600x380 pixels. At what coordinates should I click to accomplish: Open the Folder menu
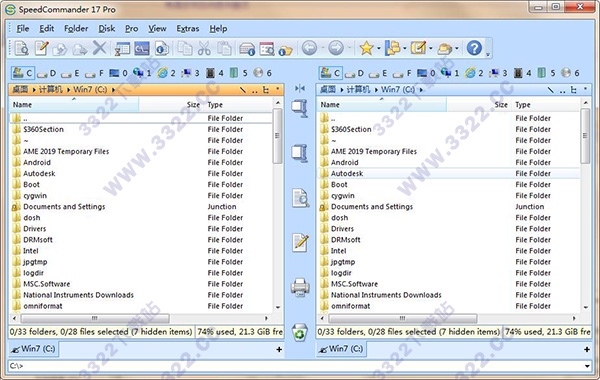tap(76, 29)
